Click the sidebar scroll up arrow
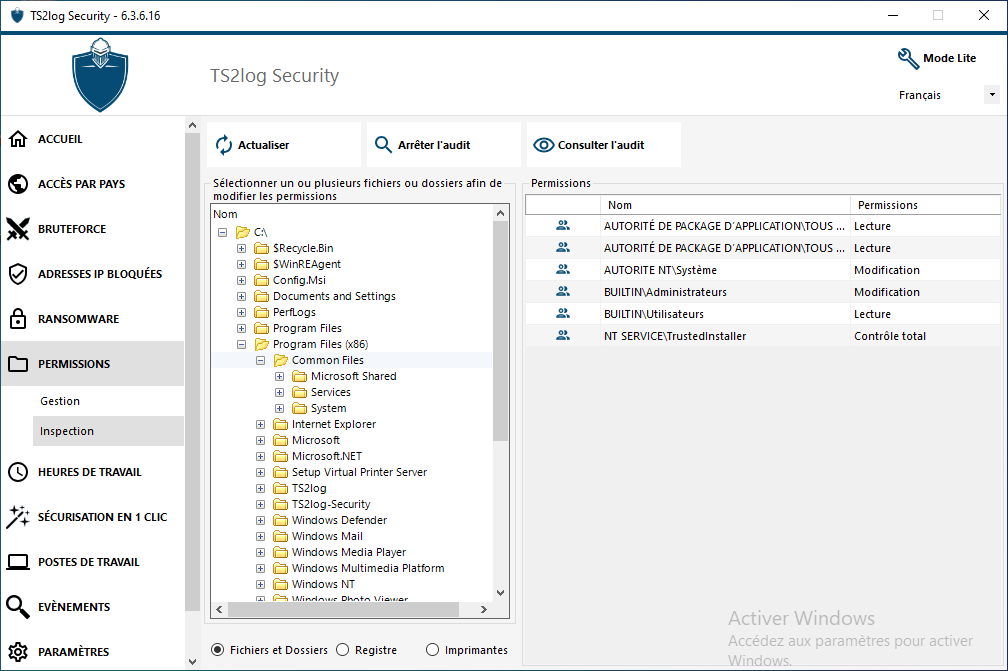Image resolution: width=1008 pixels, height=671 pixels. (192, 125)
